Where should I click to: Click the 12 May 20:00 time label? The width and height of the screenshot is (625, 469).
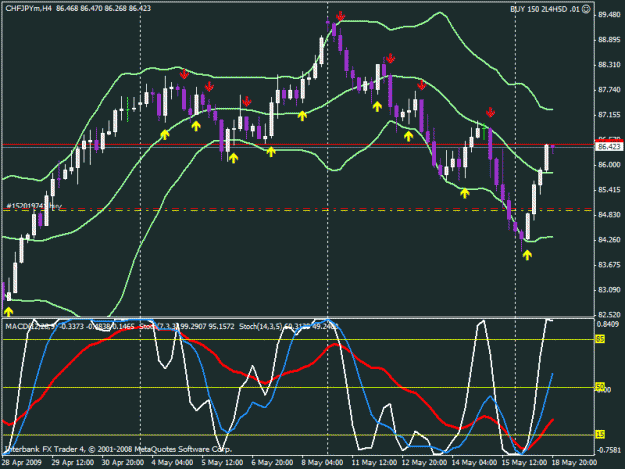pyautogui.click(x=424, y=463)
